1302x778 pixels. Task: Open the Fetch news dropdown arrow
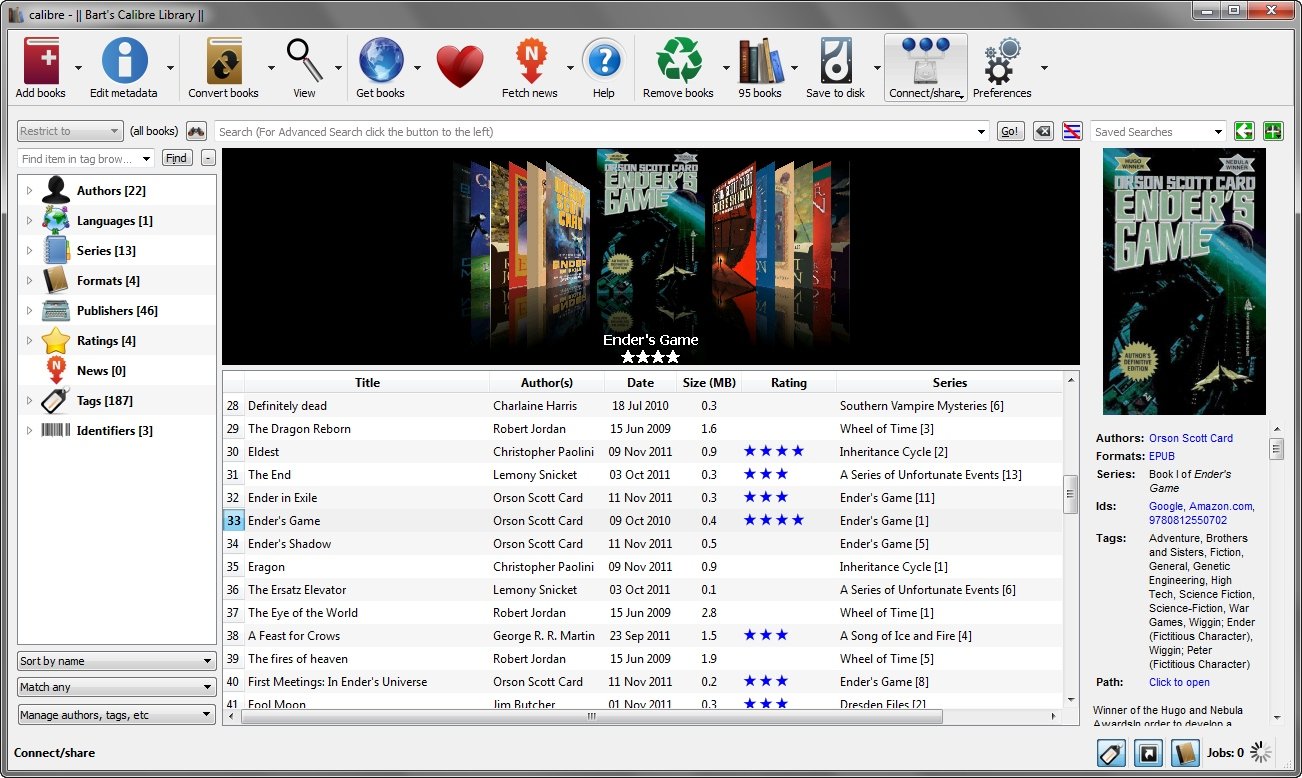point(570,67)
